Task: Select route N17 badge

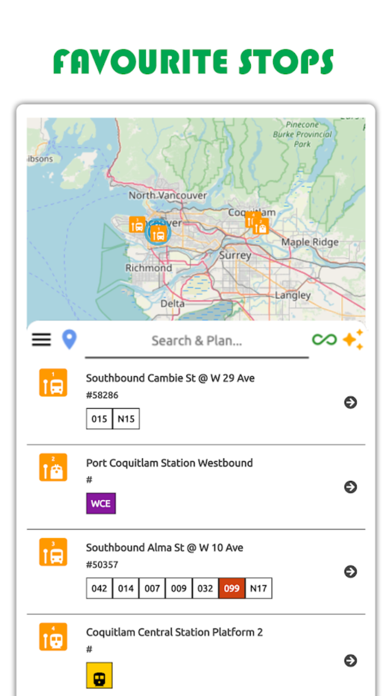Action: (x=258, y=588)
